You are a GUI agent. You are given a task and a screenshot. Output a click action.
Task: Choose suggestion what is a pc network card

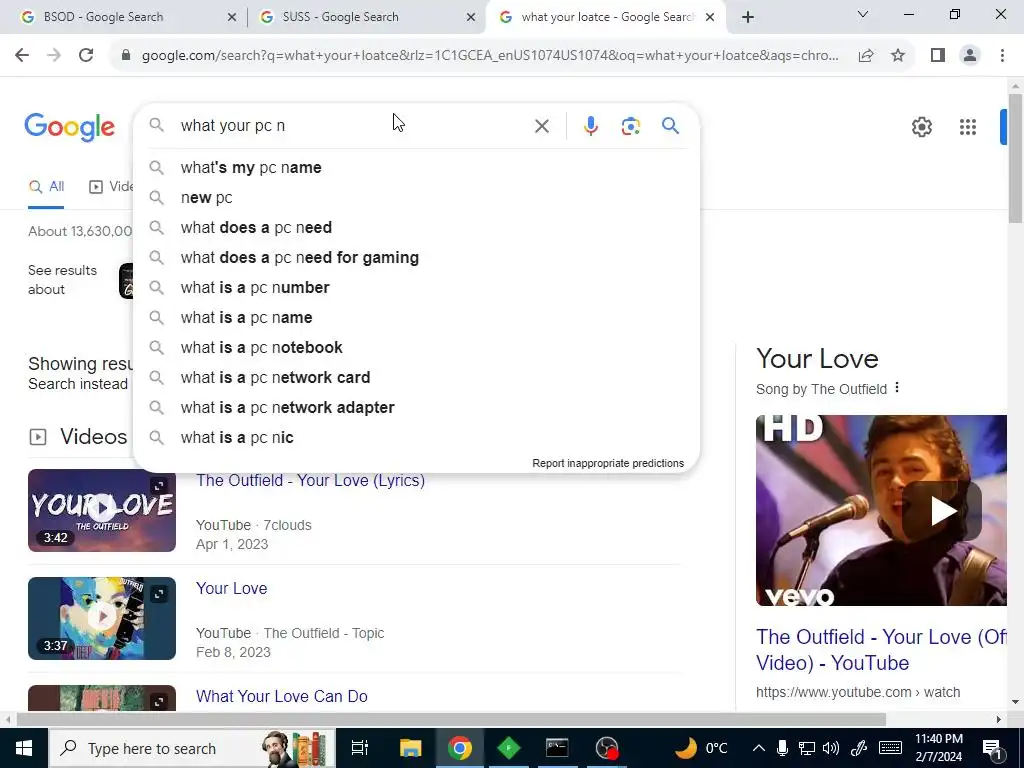click(x=417, y=377)
